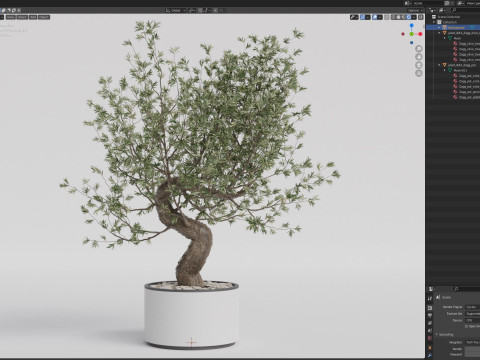Switch to wireframe viewport shading
The width and height of the screenshot is (480, 360).
tap(393, 17)
